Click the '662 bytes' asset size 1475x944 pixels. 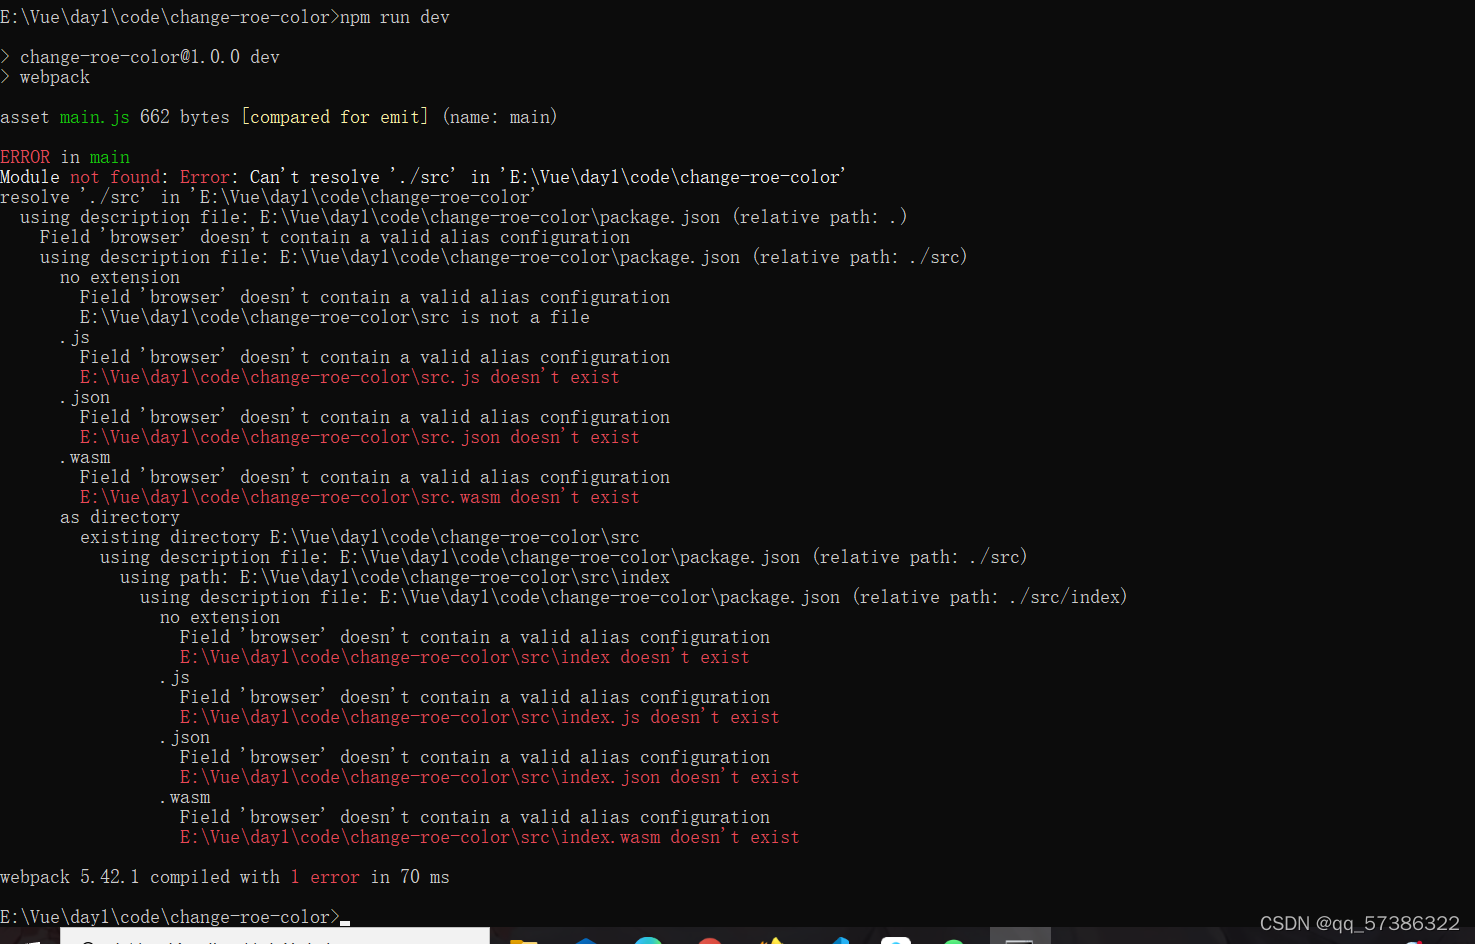(185, 117)
